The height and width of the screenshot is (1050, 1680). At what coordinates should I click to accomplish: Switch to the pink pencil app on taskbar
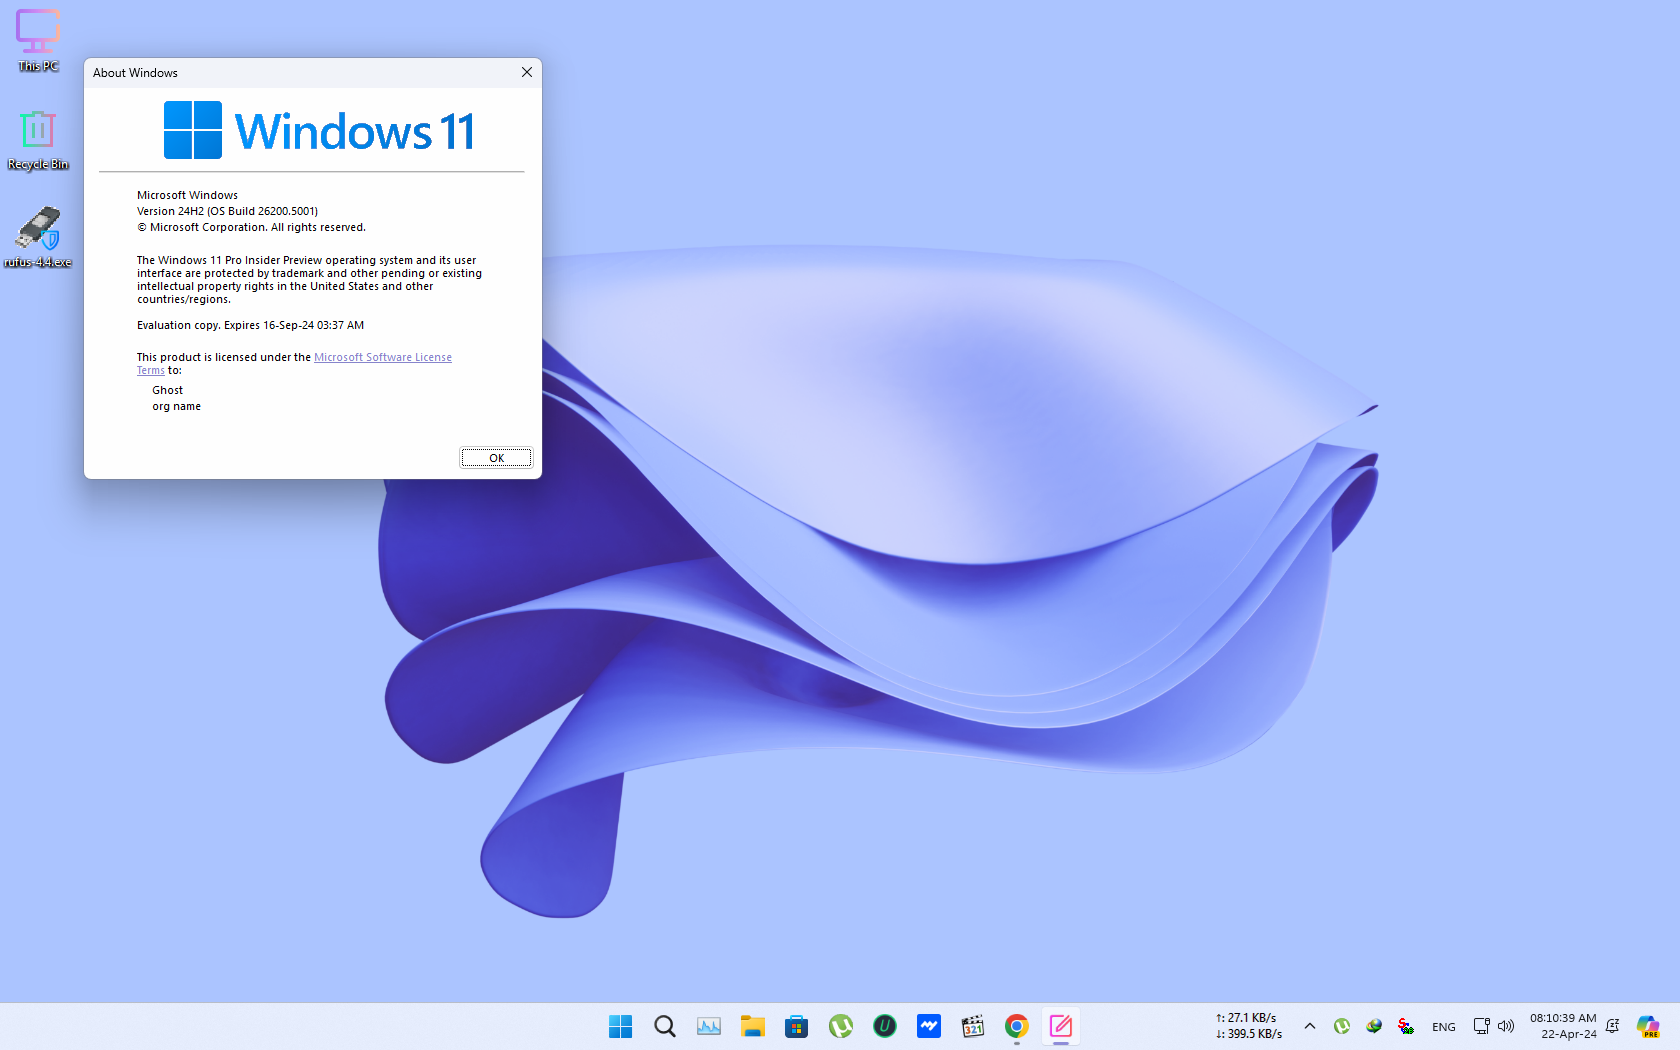(1061, 1026)
